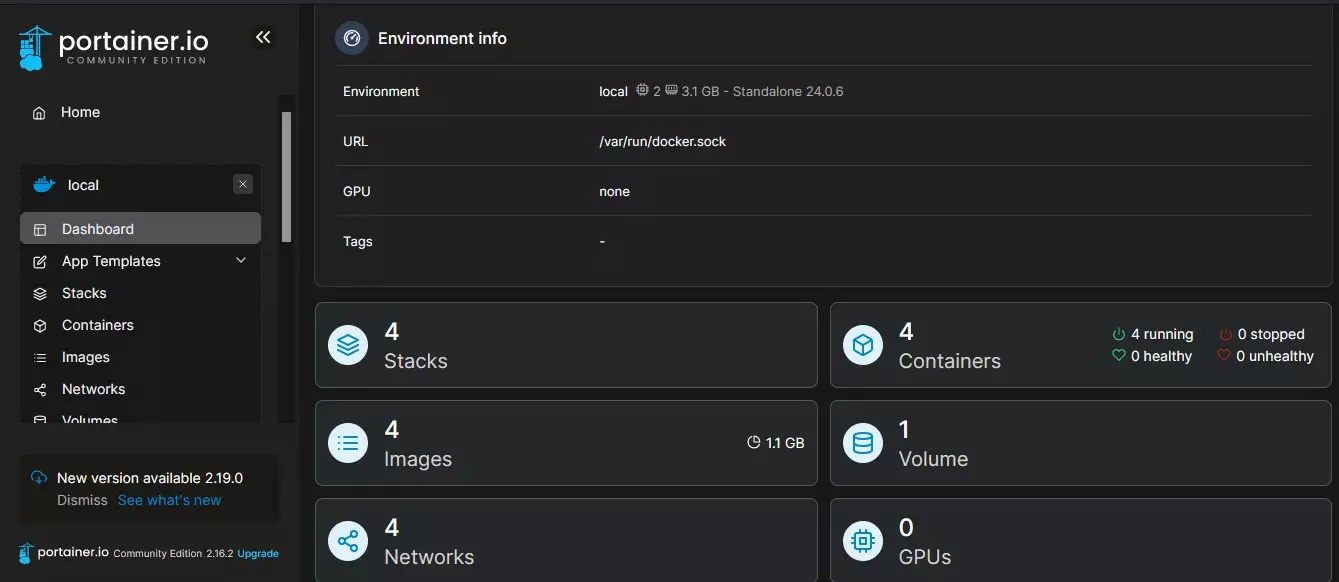Click the CPU icon in the Environment row

(x=642, y=90)
